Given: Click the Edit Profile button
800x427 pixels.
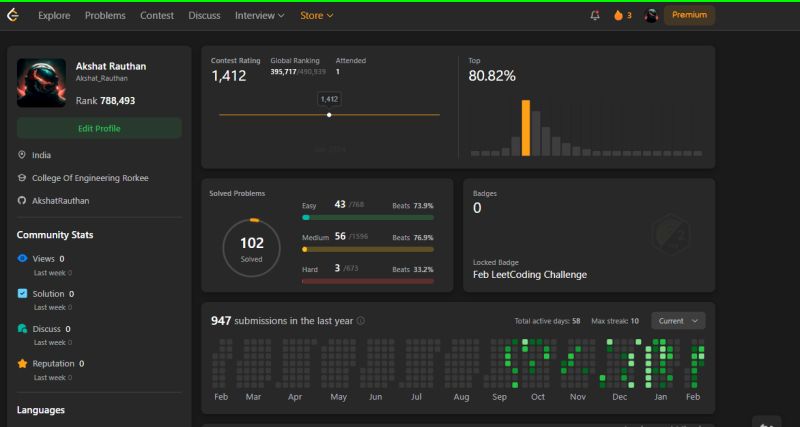Looking at the screenshot, I should click(99, 129).
